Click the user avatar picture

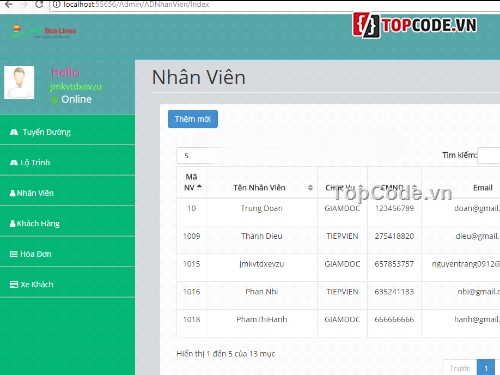point(19,82)
